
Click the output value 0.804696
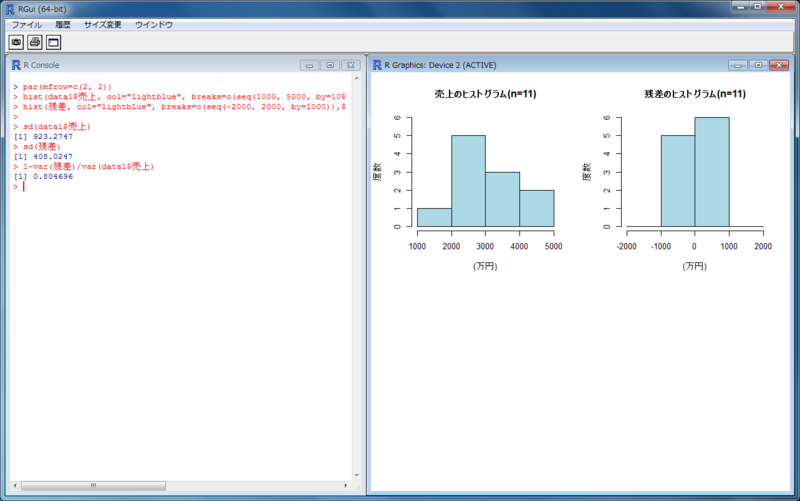(x=53, y=177)
